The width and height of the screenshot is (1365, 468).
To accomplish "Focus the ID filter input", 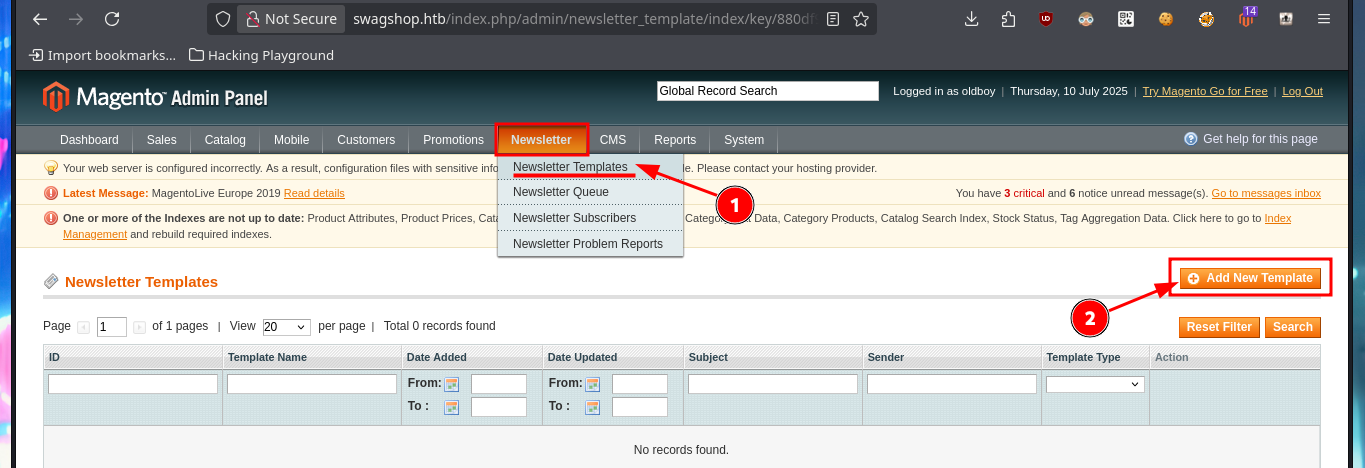I will tap(133, 384).
